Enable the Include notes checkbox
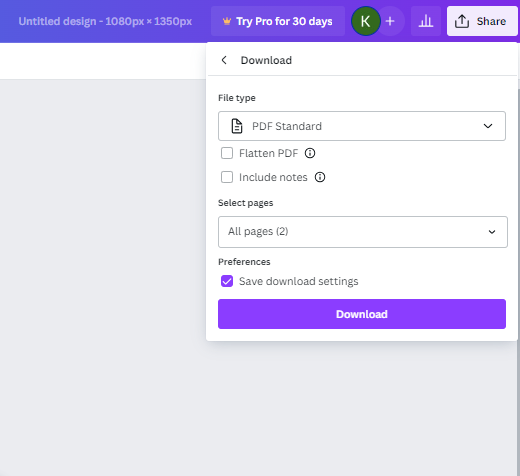 tap(227, 177)
